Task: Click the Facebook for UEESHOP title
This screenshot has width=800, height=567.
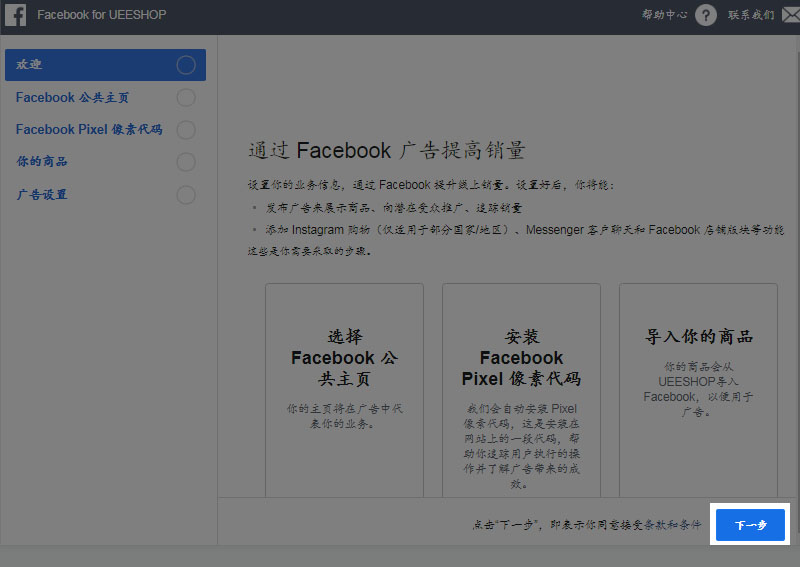Action: click(102, 15)
